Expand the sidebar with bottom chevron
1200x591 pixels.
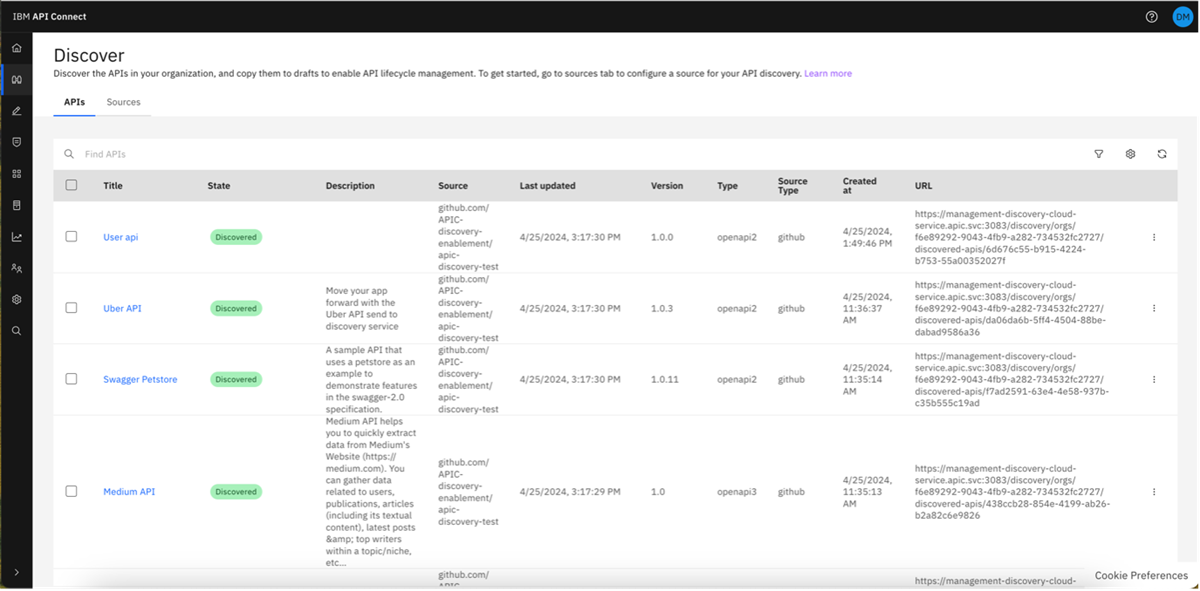[x=16, y=572]
